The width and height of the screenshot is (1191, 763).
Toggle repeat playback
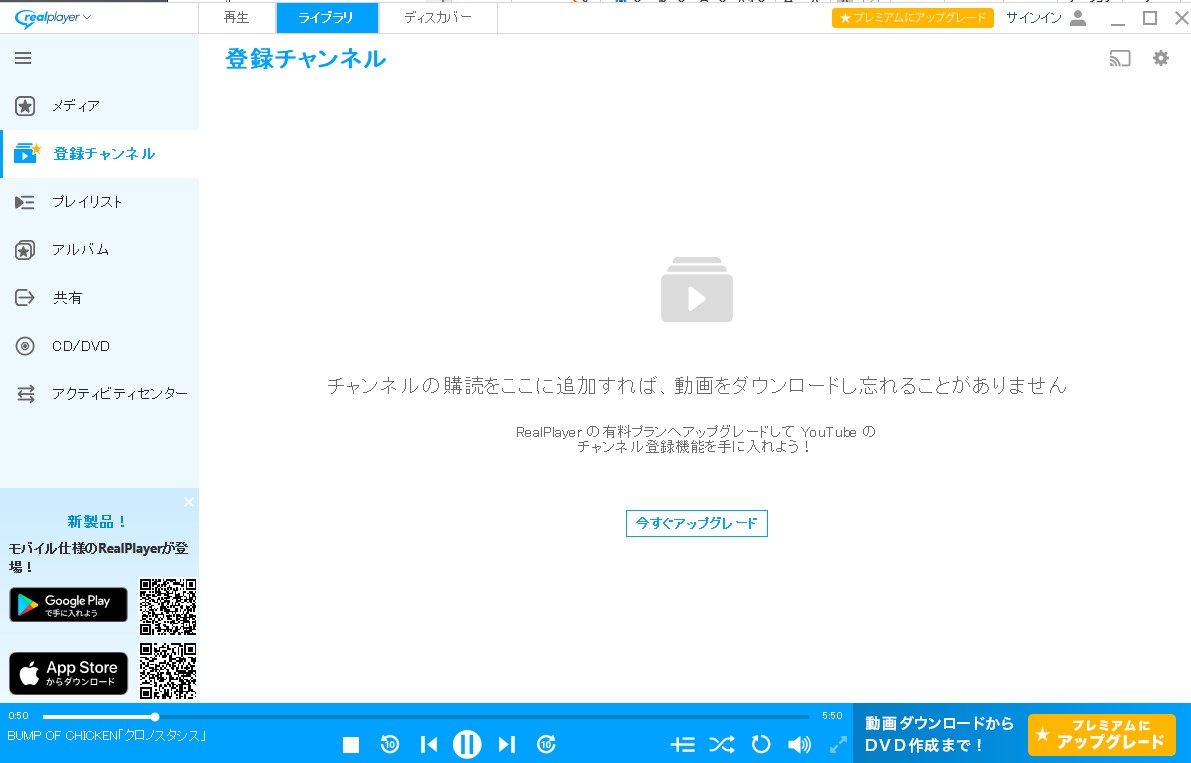pos(760,745)
